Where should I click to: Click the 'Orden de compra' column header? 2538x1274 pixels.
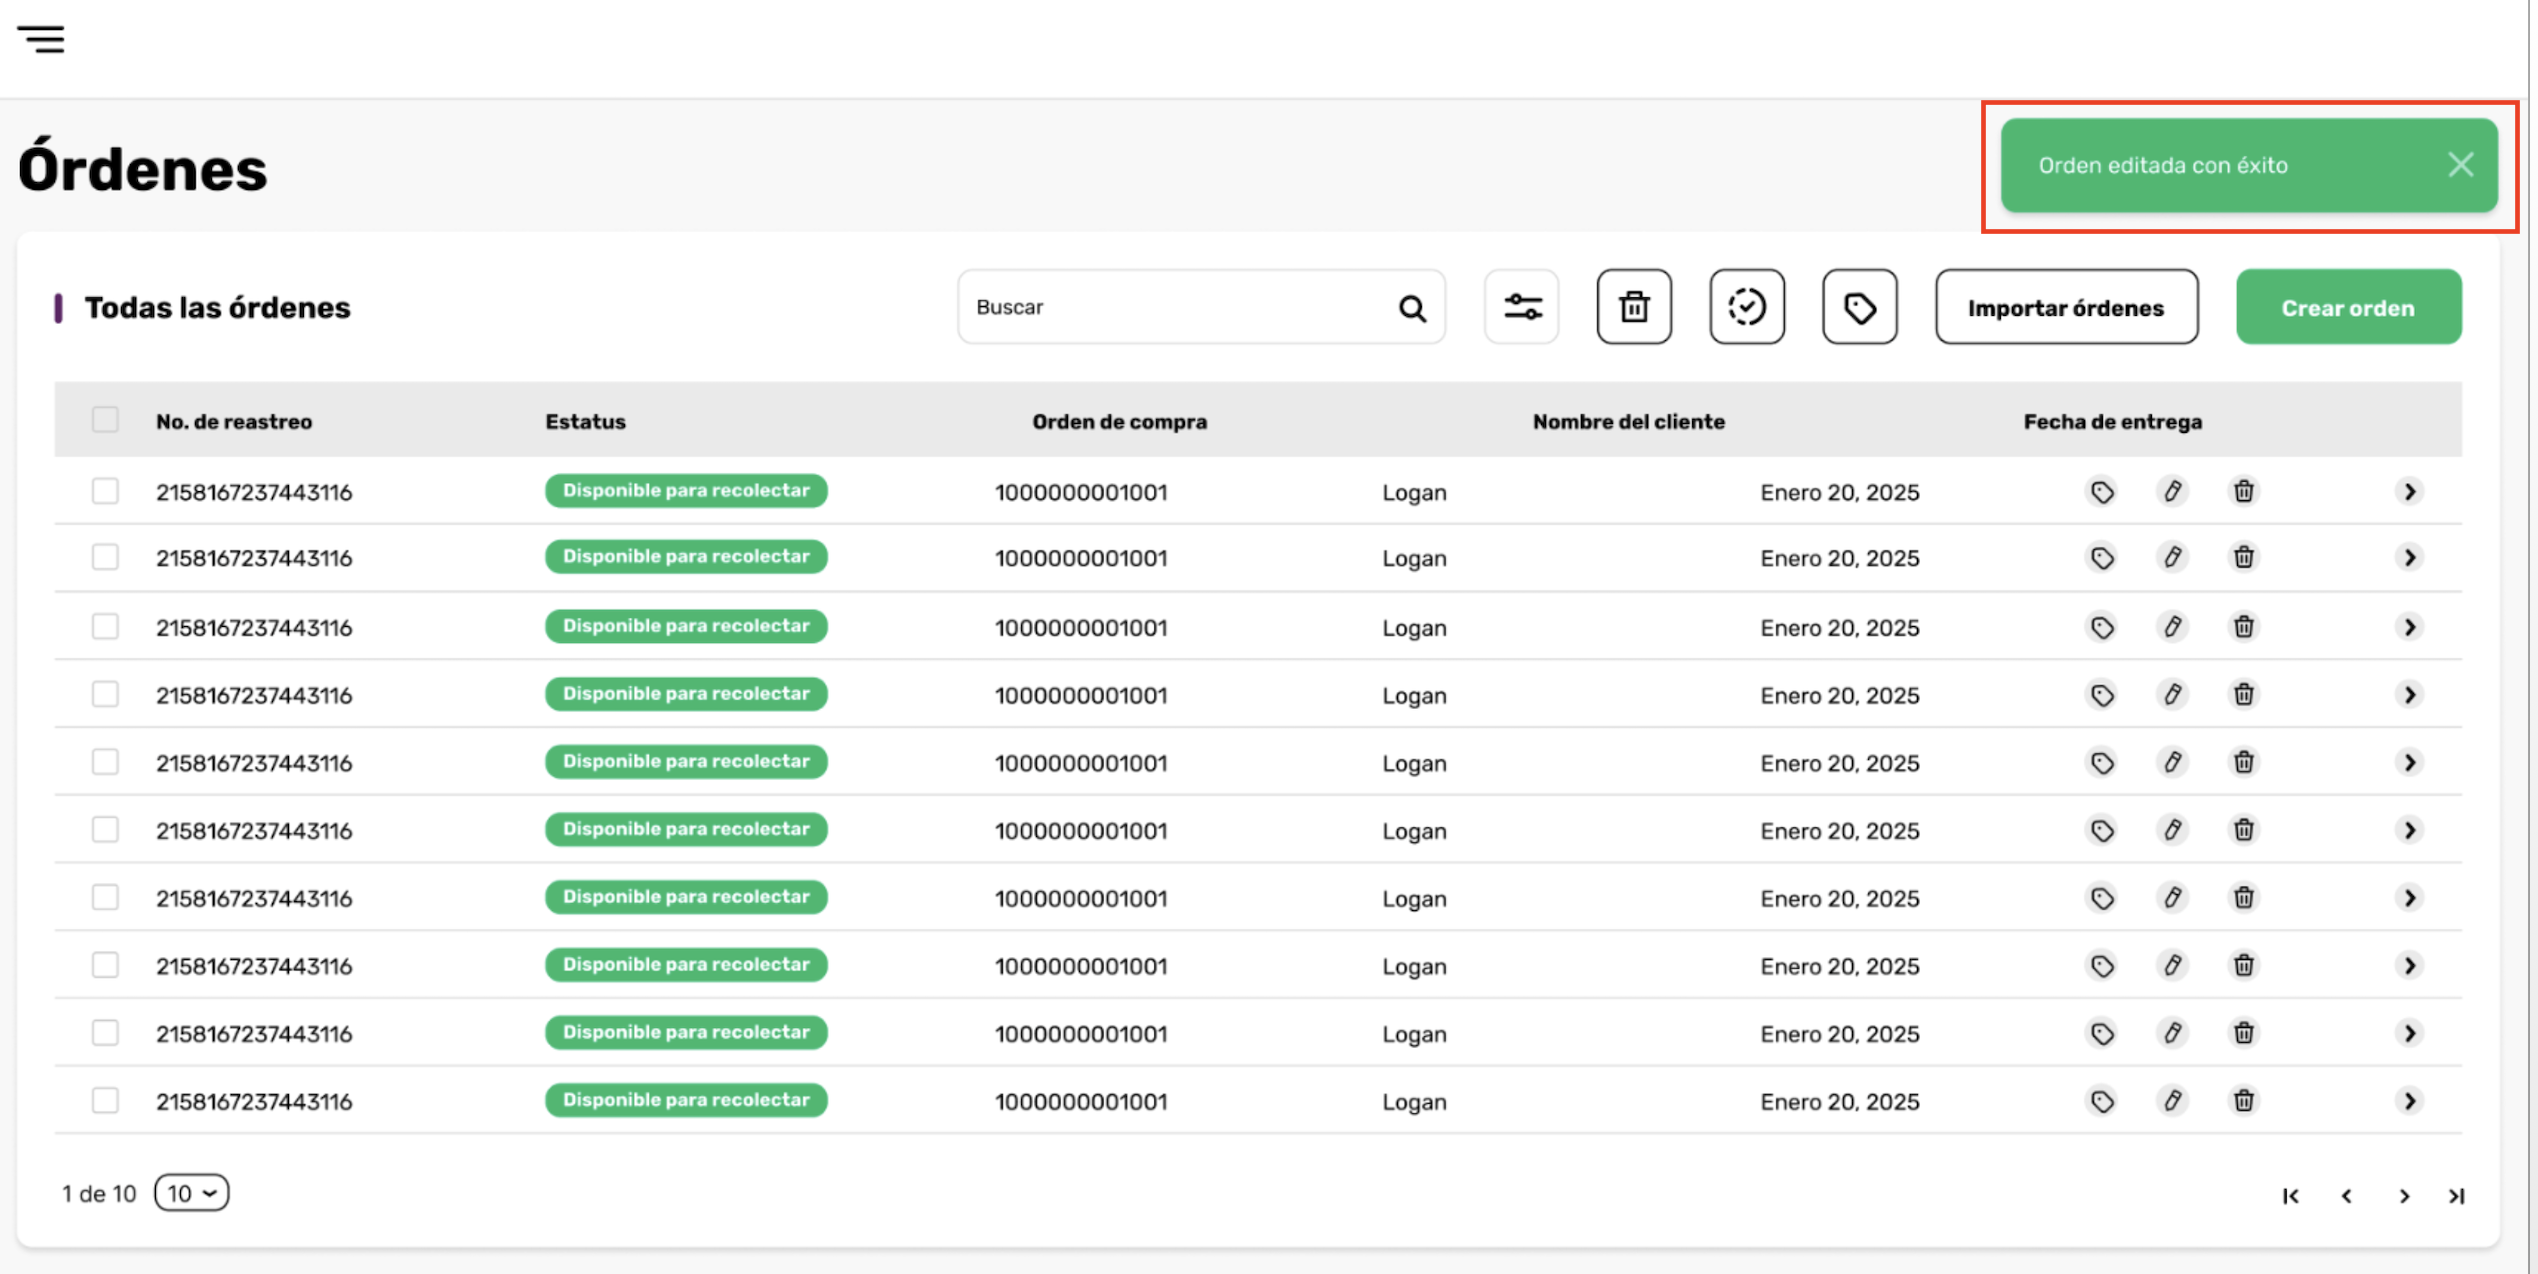1120,422
